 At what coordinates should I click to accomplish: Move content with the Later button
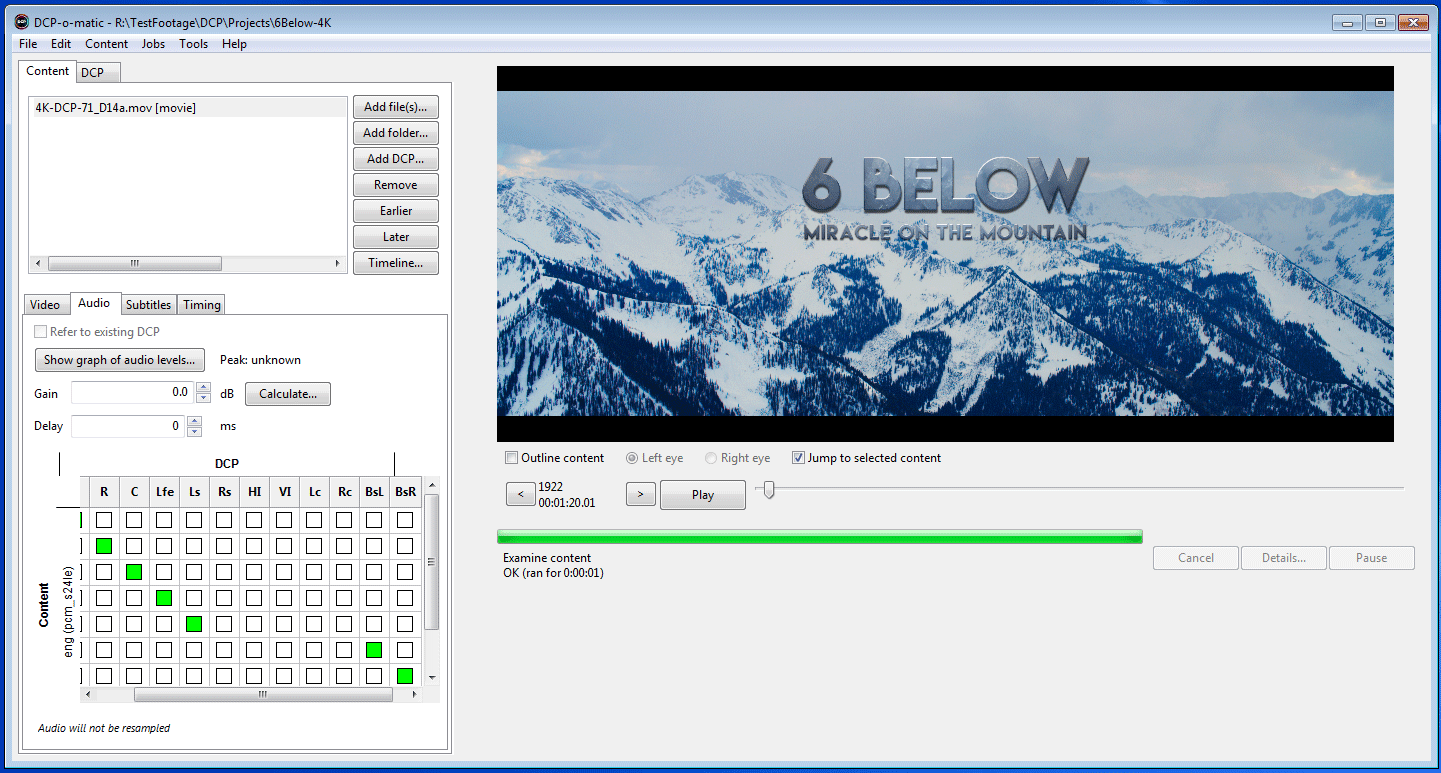tap(395, 237)
